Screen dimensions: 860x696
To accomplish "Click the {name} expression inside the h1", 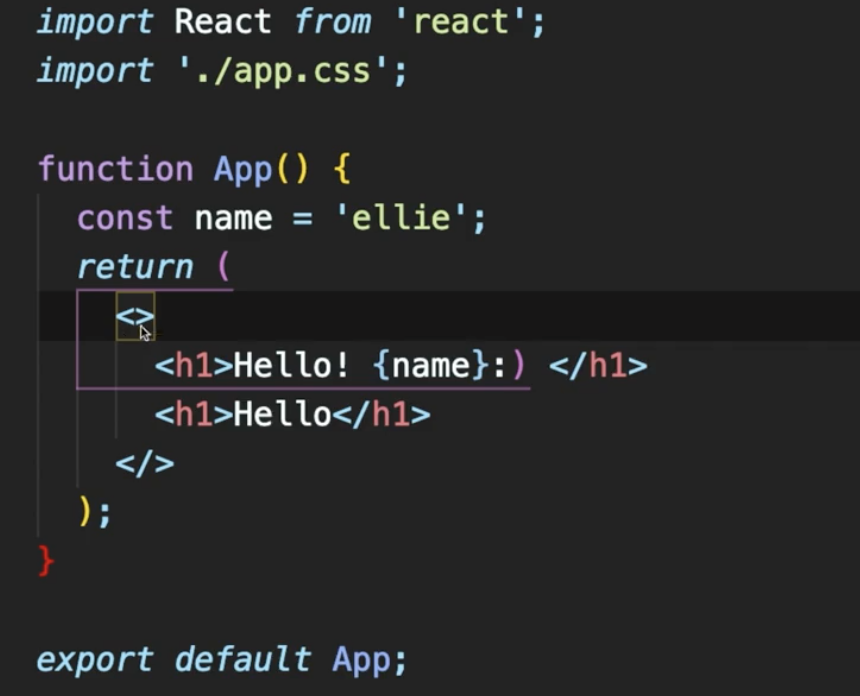I will (x=431, y=365).
